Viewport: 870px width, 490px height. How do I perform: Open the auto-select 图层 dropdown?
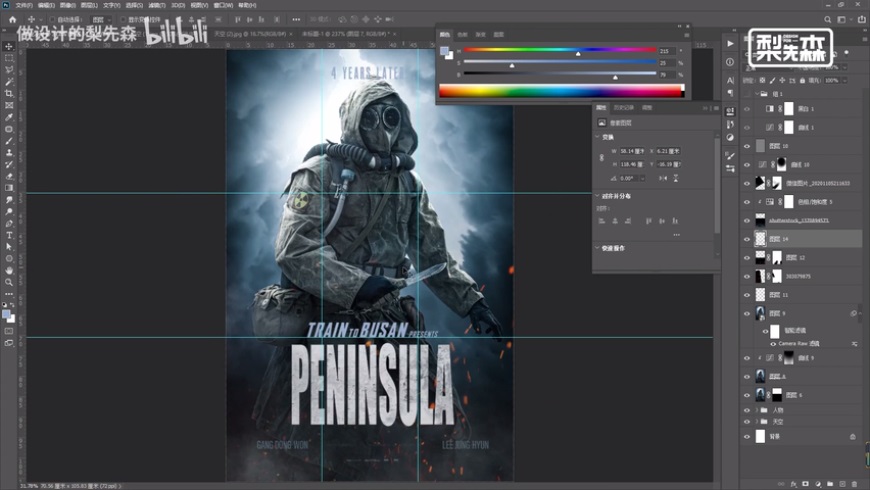(101, 19)
